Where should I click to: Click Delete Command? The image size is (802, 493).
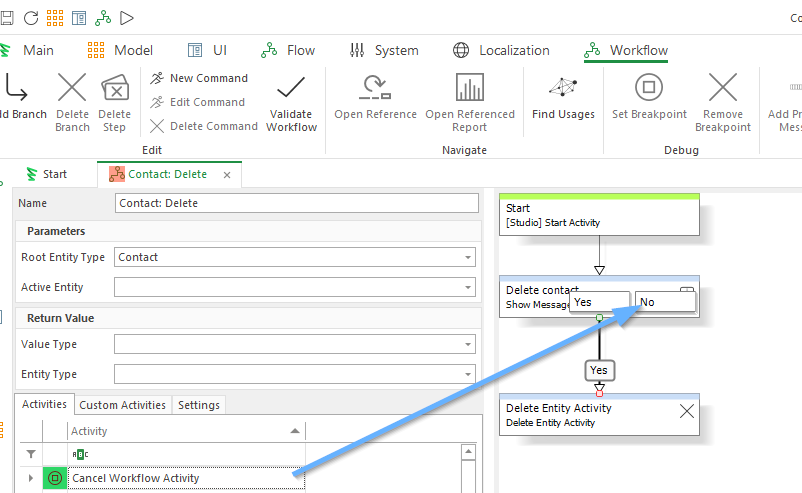(x=204, y=126)
